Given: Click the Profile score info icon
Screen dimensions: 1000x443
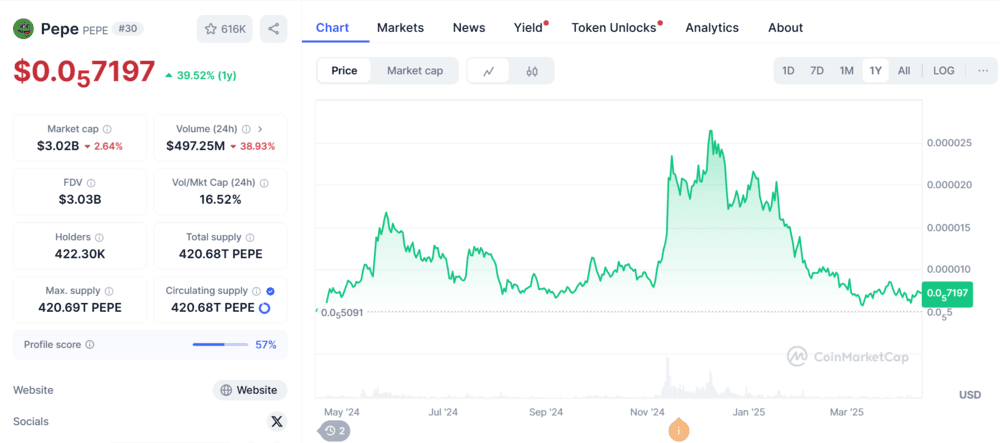Looking at the screenshot, I should coord(89,345).
